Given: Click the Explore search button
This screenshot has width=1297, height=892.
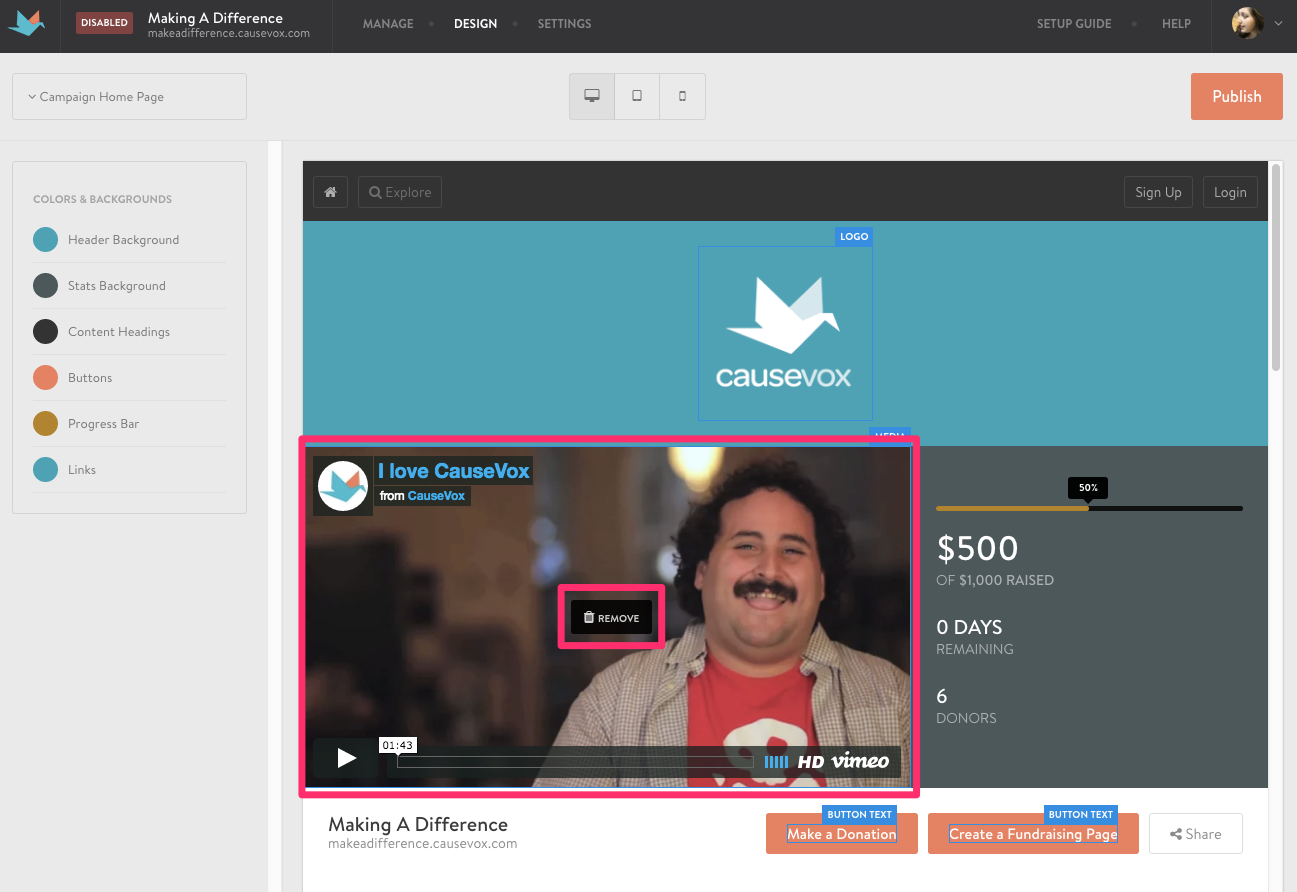Looking at the screenshot, I should tap(400, 192).
